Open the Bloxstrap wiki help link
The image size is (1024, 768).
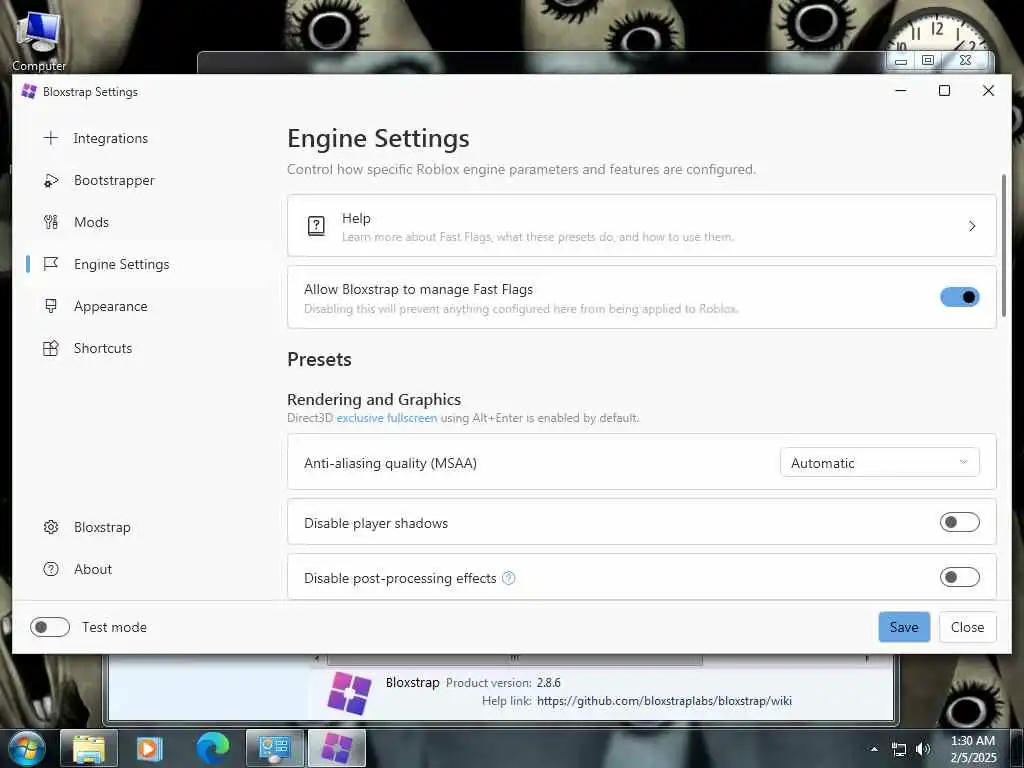point(664,701)
